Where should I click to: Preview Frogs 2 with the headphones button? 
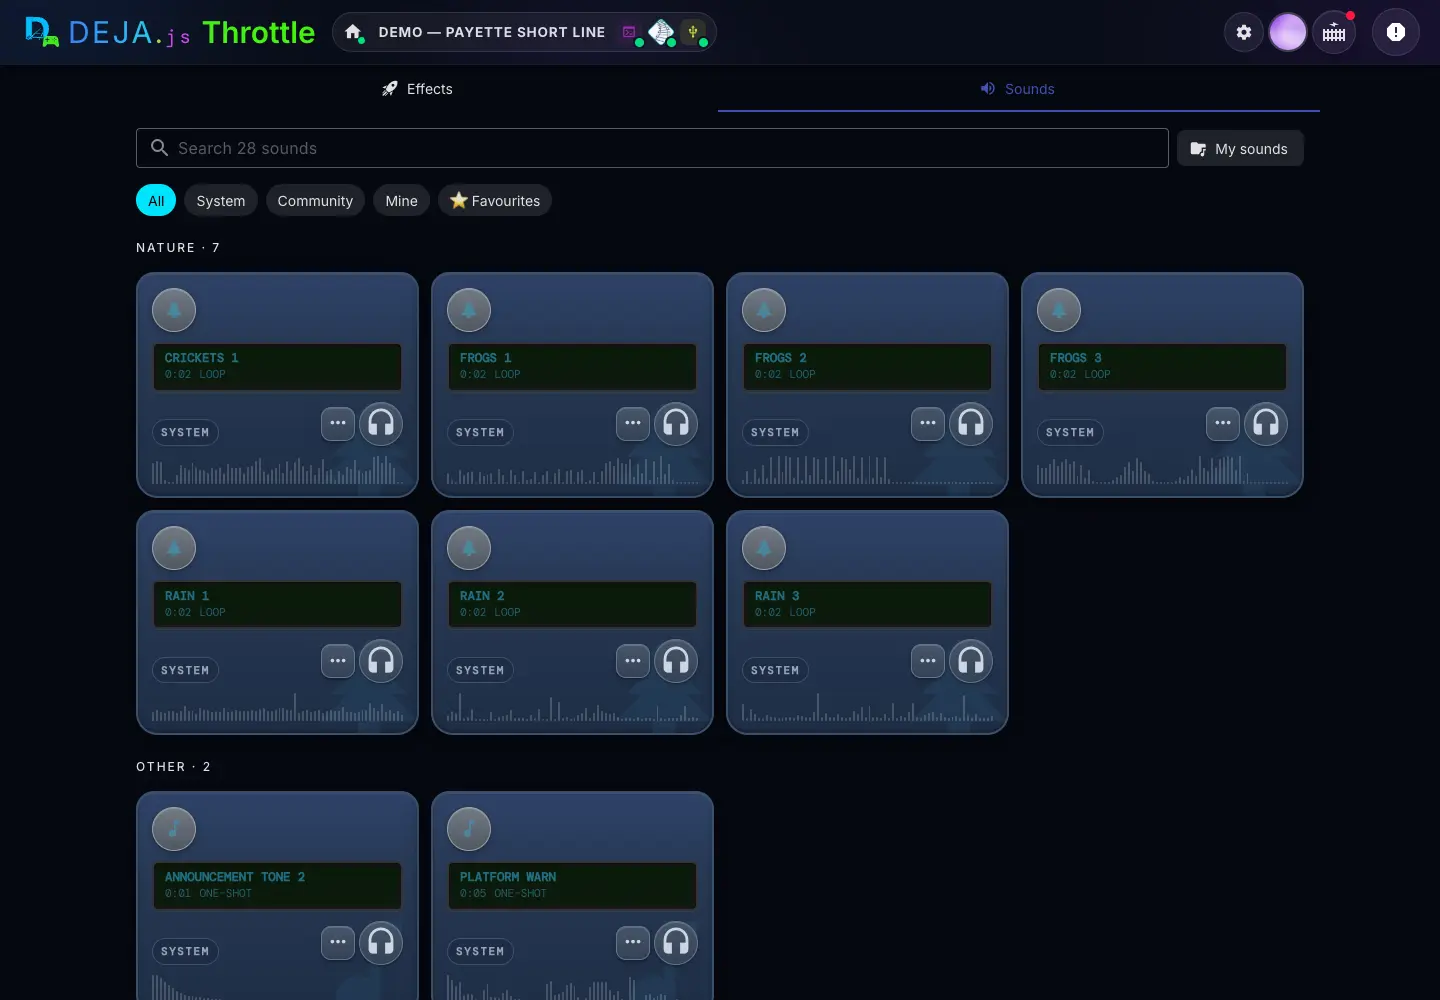971,423
